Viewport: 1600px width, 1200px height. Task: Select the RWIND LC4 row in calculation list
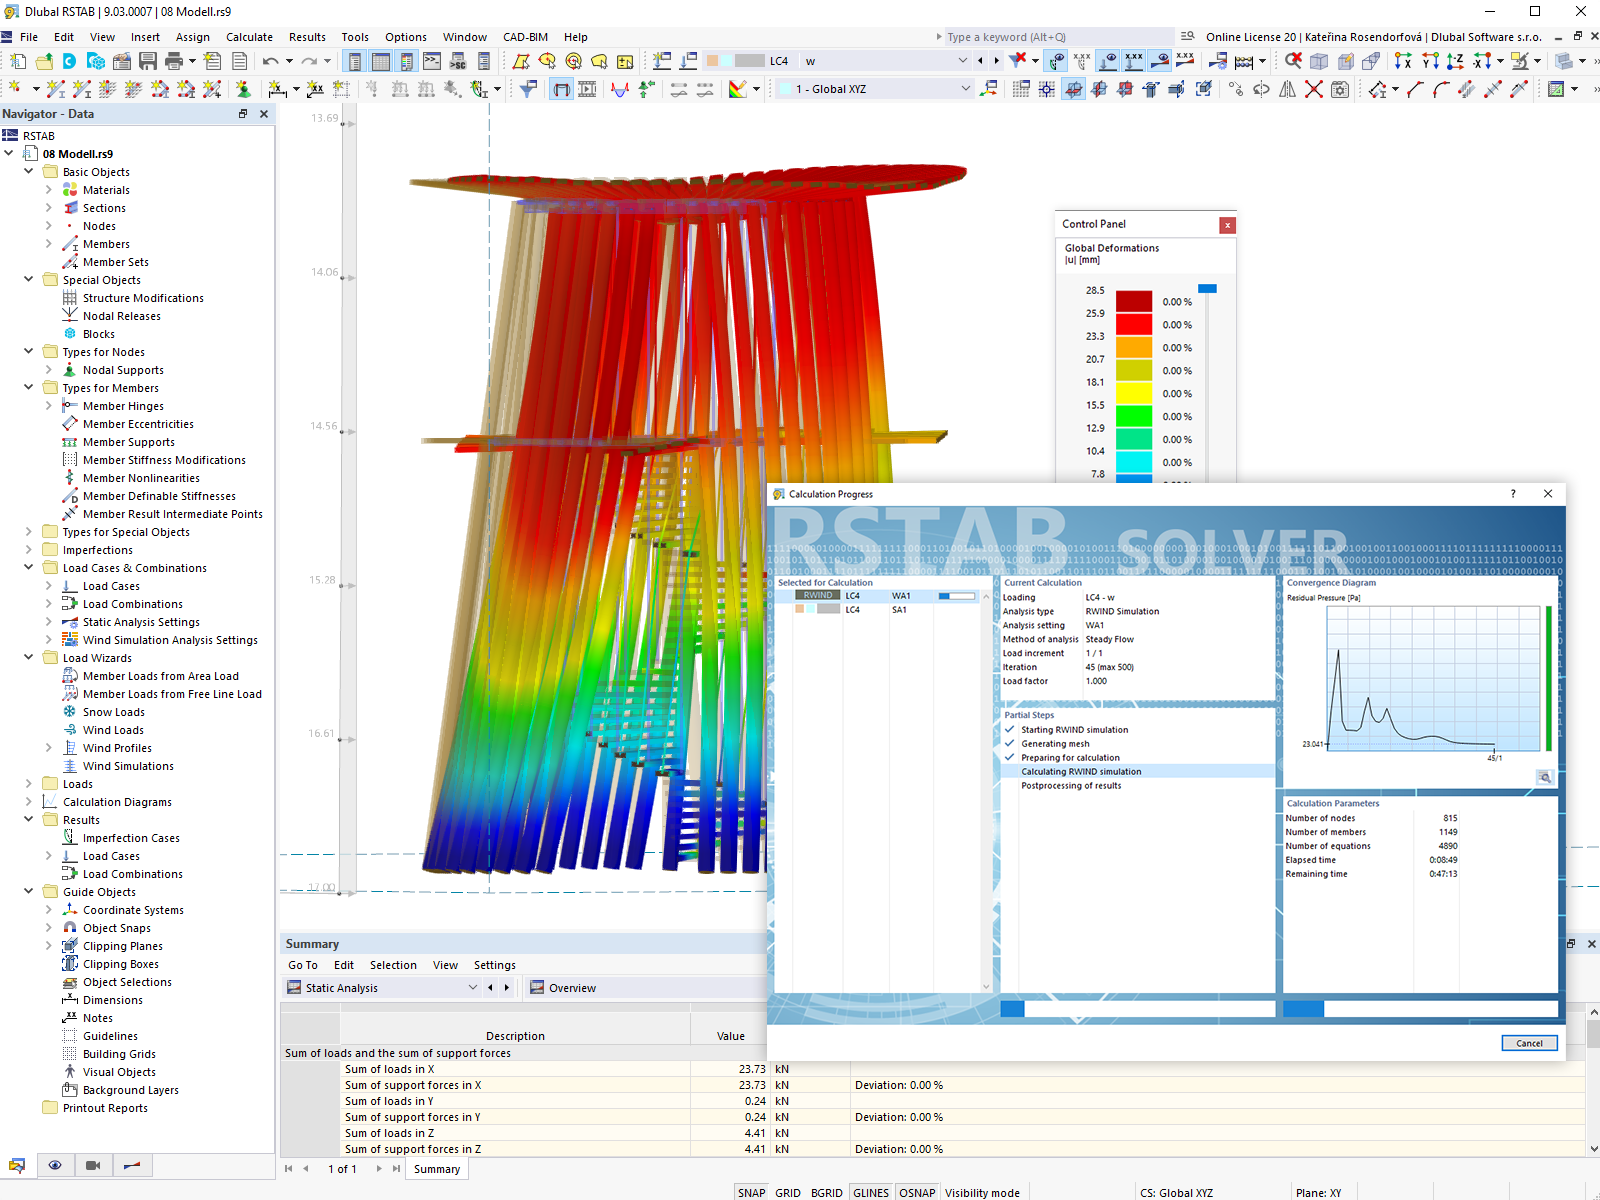click(x=884, y=595)
